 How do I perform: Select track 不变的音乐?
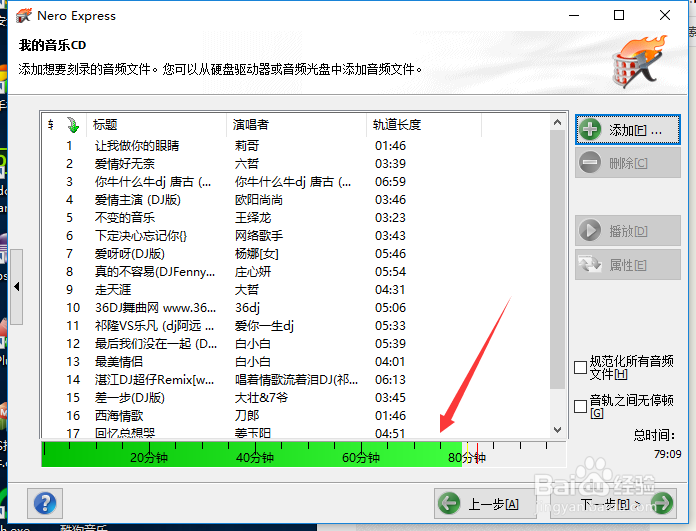[125, 218]
